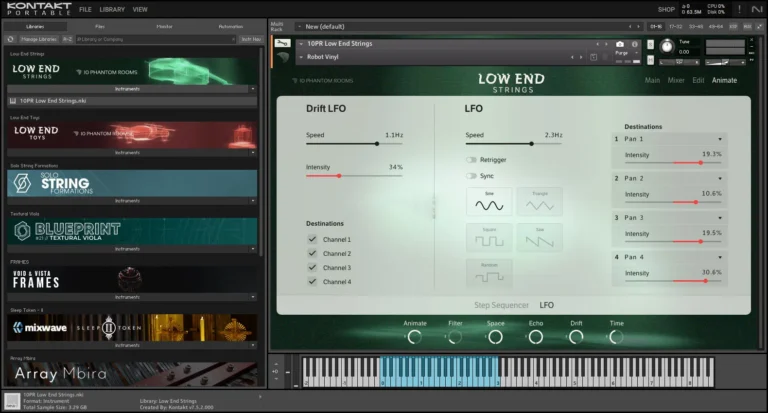Click the refresh libraries icon

pos(11,39)
